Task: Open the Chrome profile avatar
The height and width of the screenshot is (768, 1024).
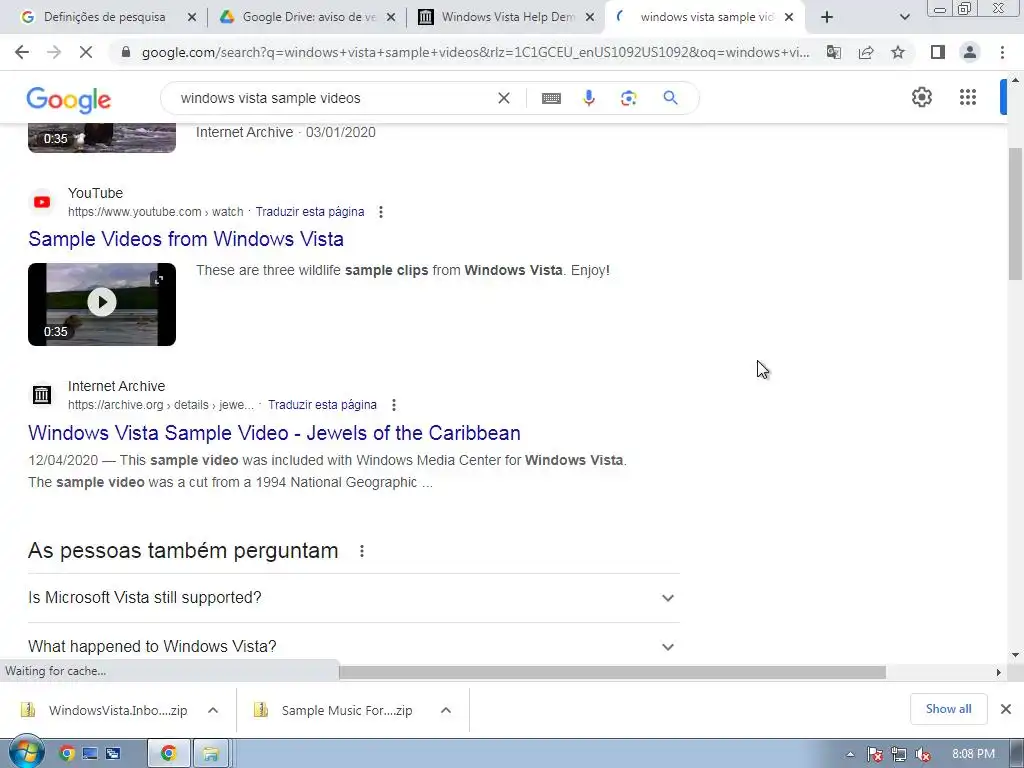Action: click(970, 52)
